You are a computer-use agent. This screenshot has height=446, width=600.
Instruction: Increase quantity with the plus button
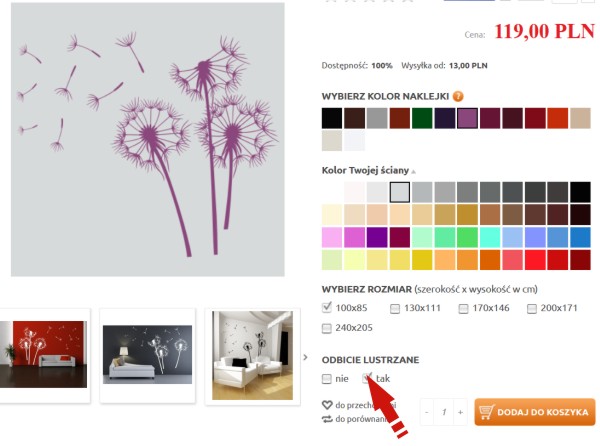click(460, 412)
